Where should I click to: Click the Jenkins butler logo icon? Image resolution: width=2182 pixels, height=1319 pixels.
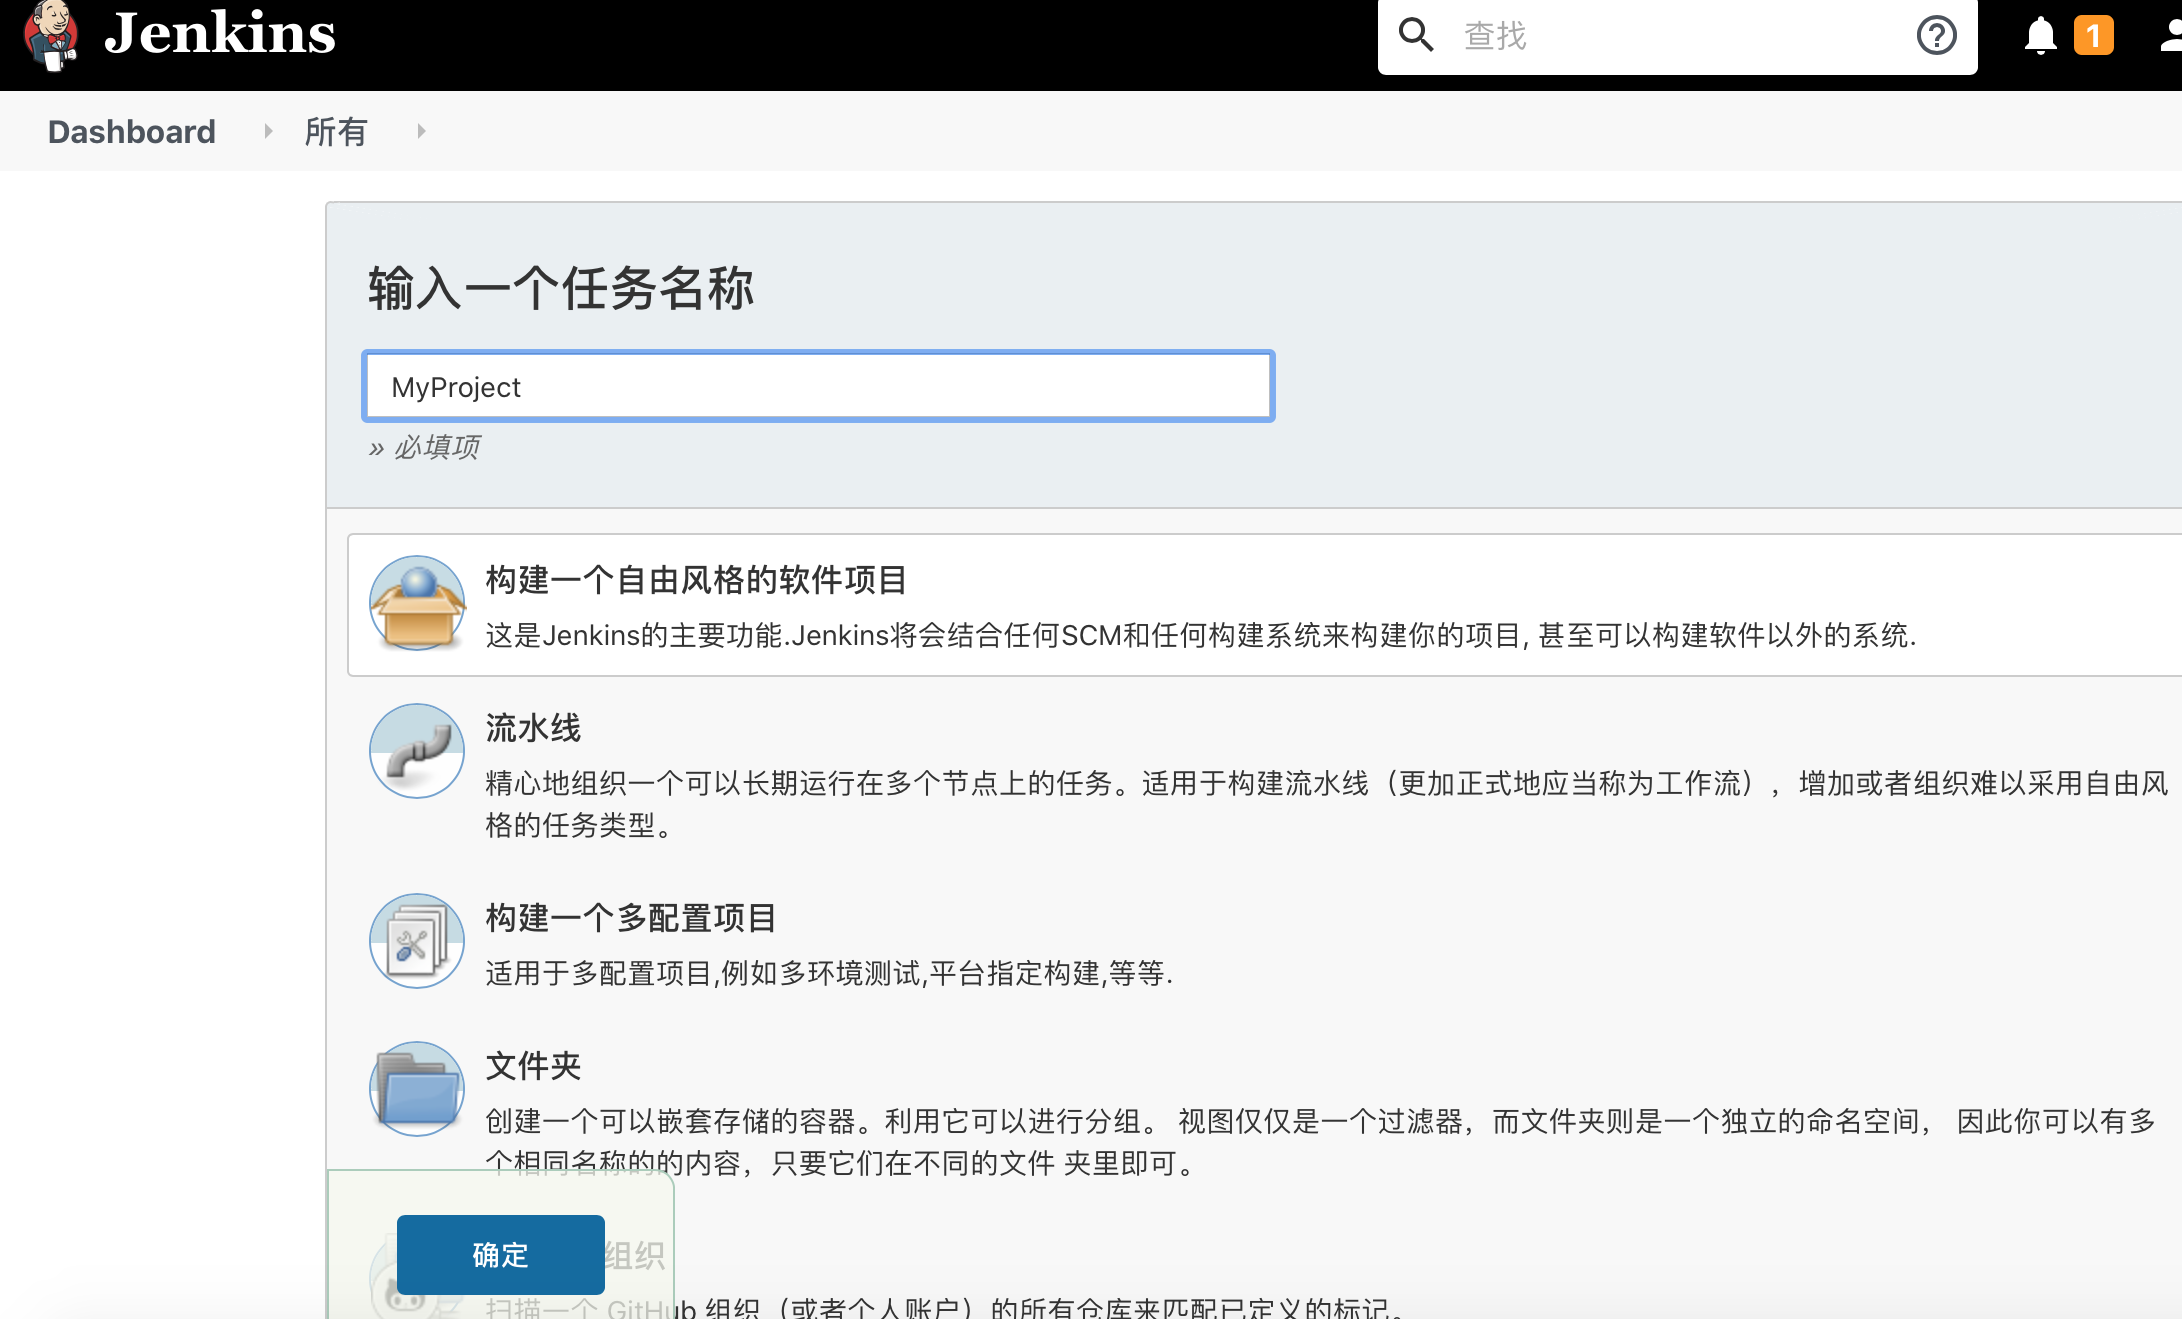click(x=50, y=35)
